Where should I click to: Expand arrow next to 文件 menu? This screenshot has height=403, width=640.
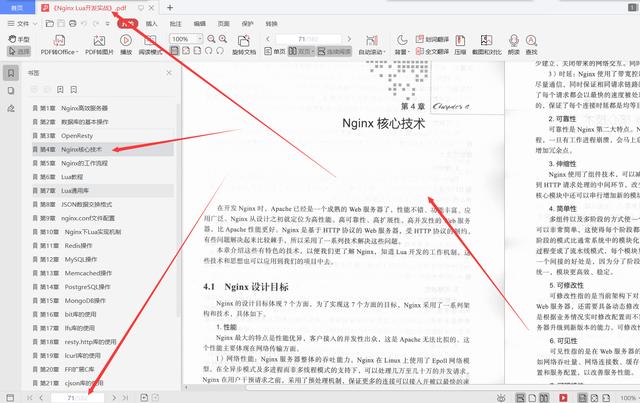[35, 24]
